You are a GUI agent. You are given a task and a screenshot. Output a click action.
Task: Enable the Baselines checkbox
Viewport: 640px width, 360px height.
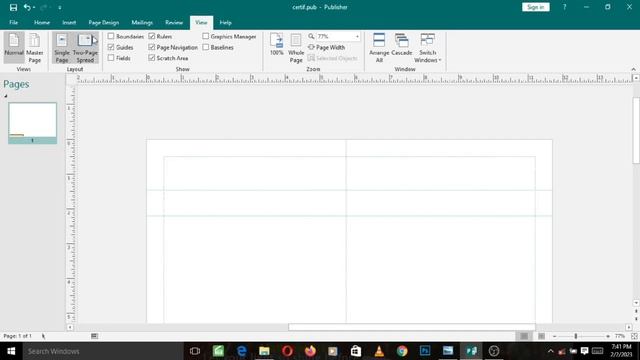[206, 47]
